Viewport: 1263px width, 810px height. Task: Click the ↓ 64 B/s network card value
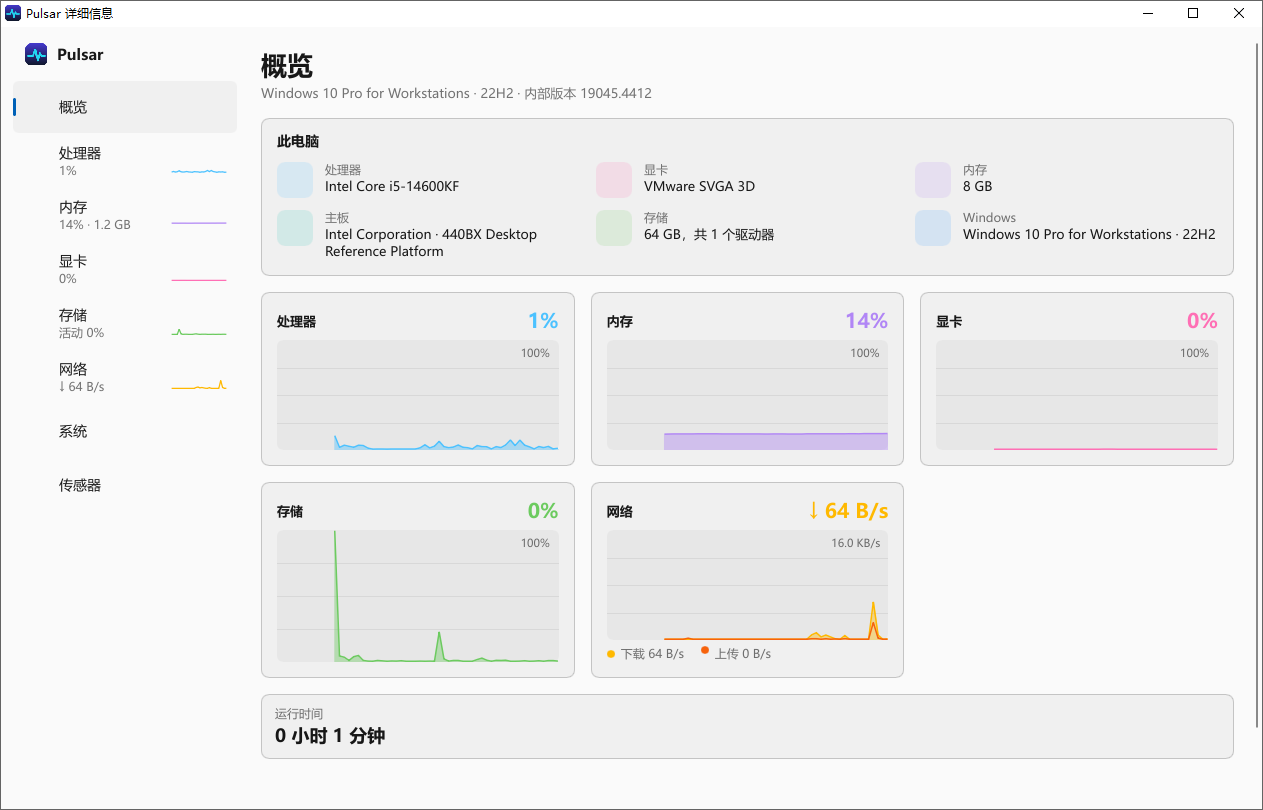click(x=848, y=510)
